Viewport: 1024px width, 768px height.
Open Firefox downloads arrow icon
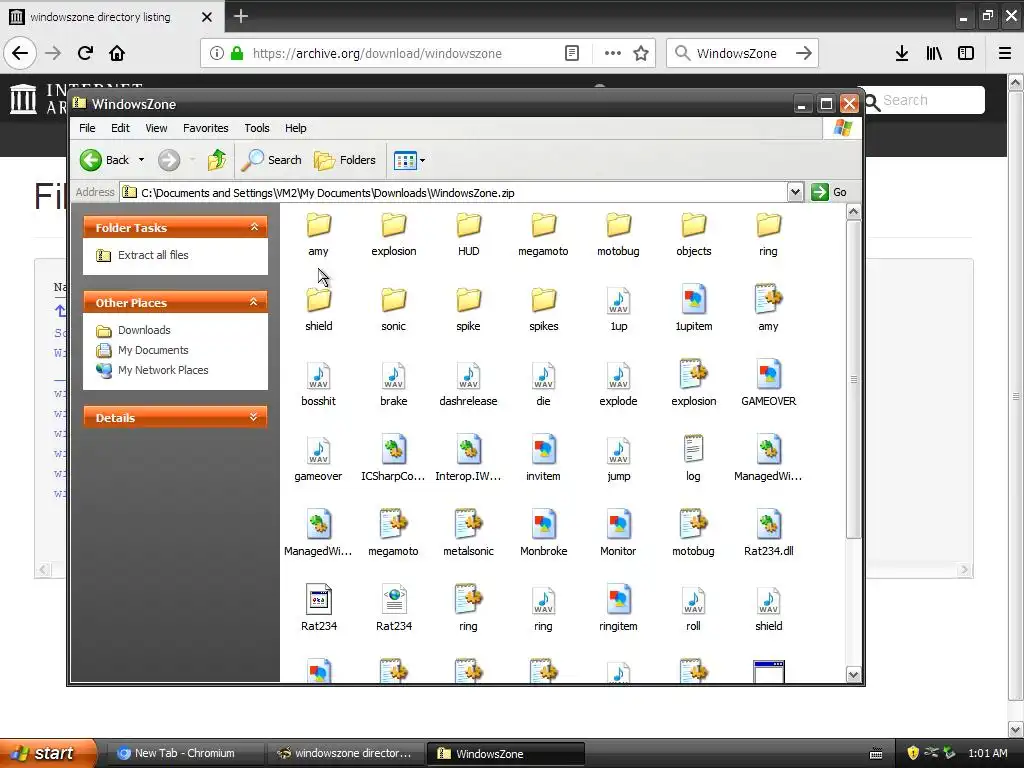tap(902, 54)
